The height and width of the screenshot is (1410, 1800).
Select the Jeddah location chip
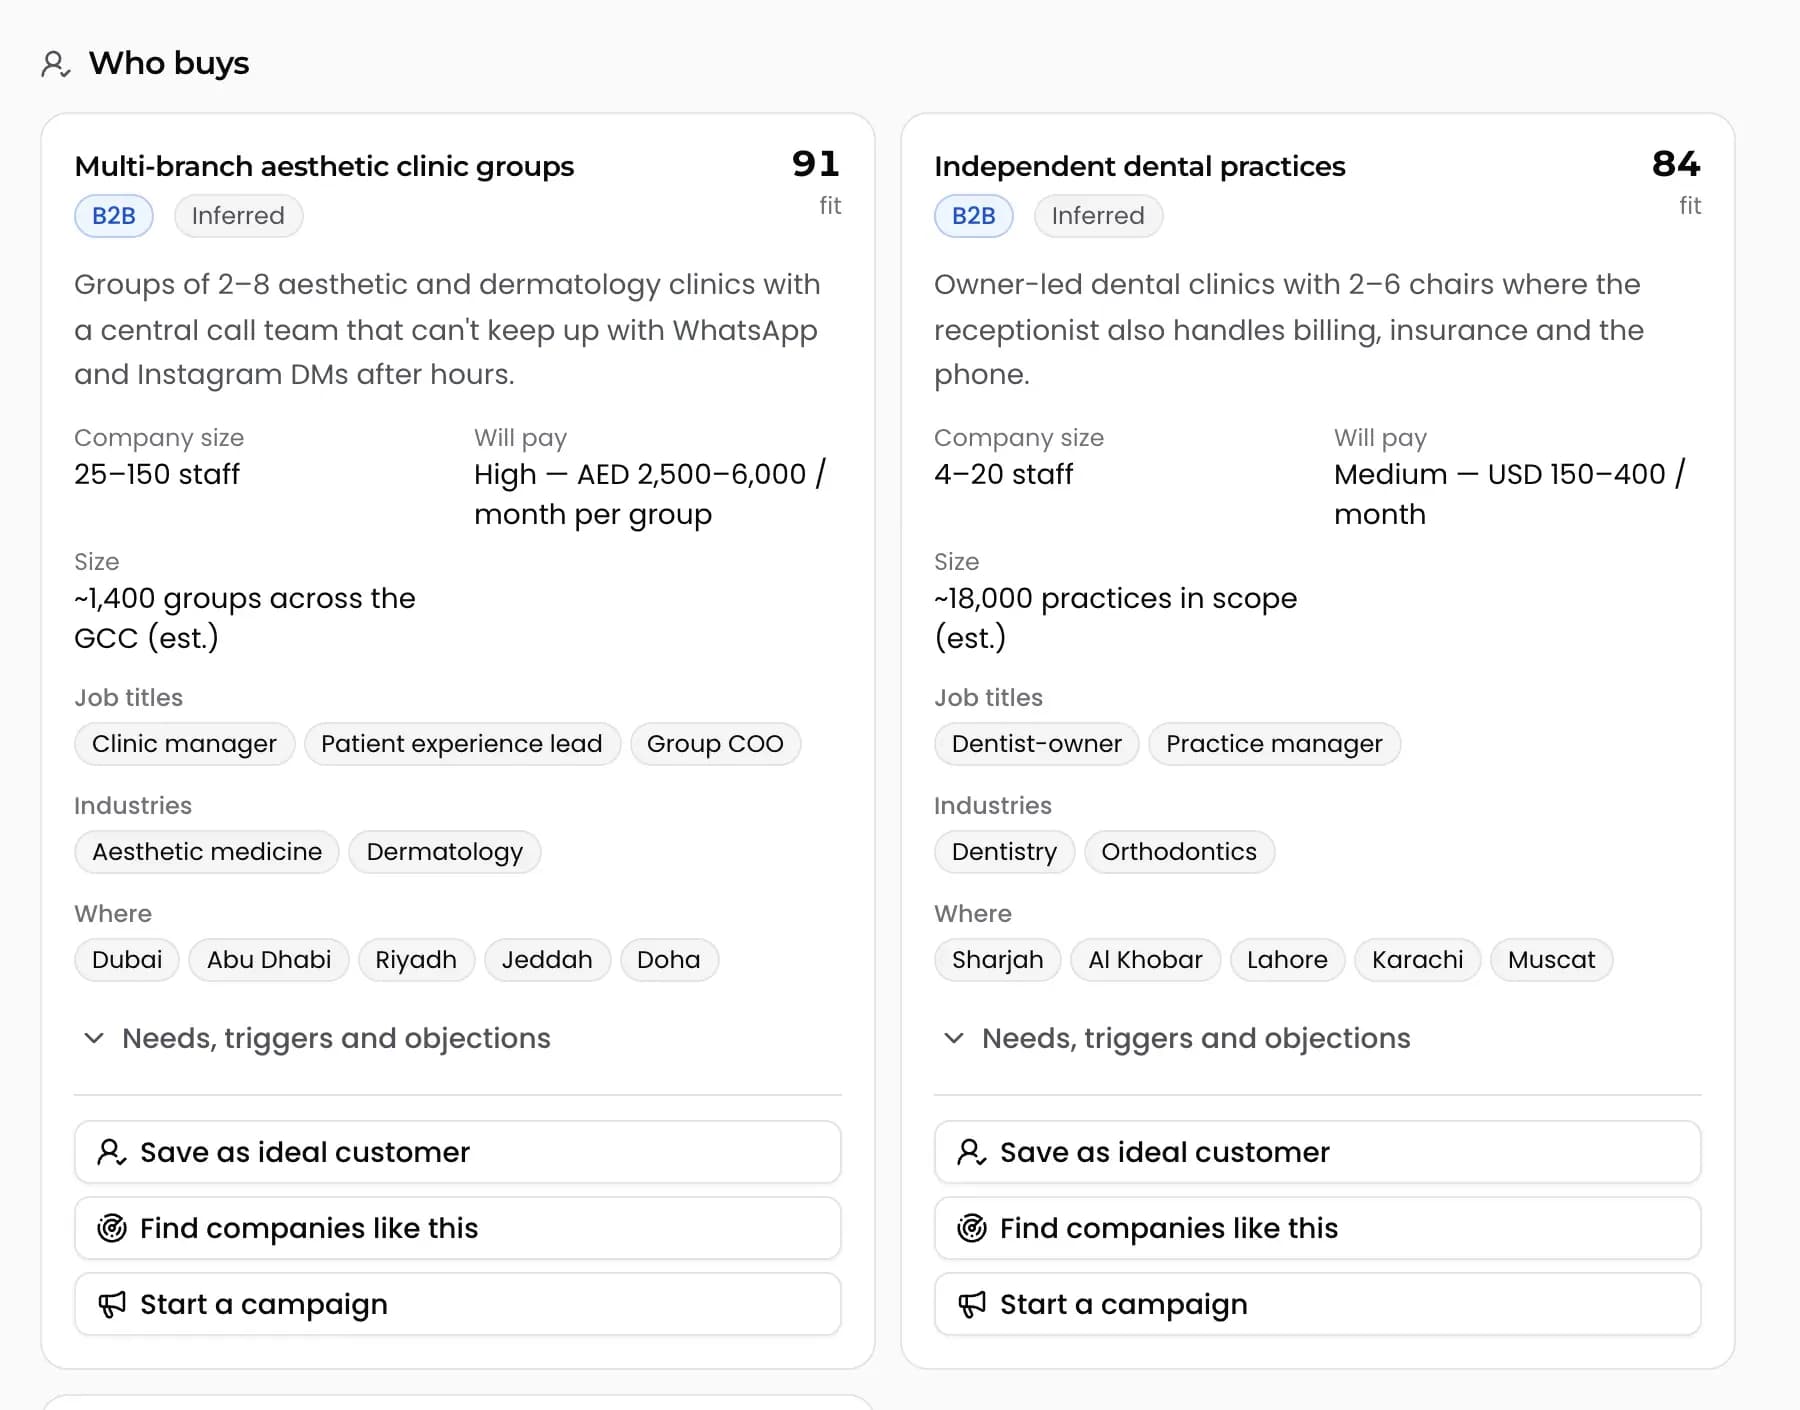[x=547, y=960]
